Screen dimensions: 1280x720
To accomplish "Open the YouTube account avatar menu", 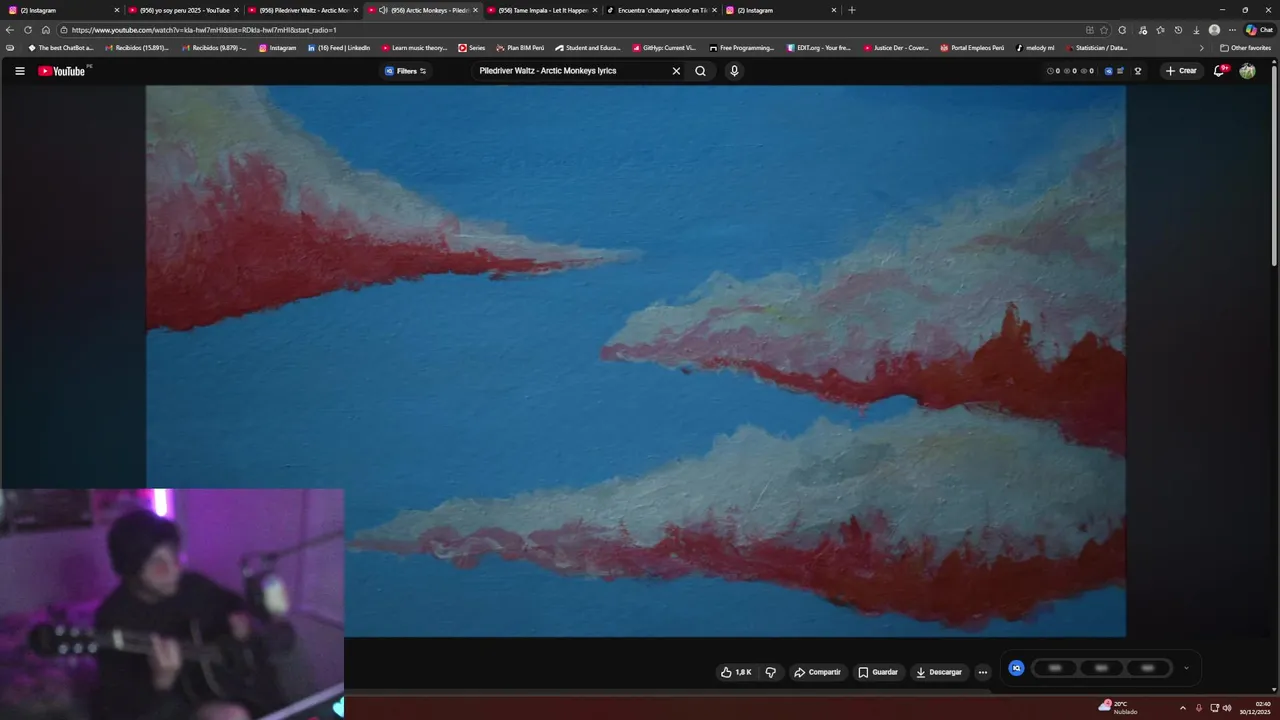I will coord(1247,71).
